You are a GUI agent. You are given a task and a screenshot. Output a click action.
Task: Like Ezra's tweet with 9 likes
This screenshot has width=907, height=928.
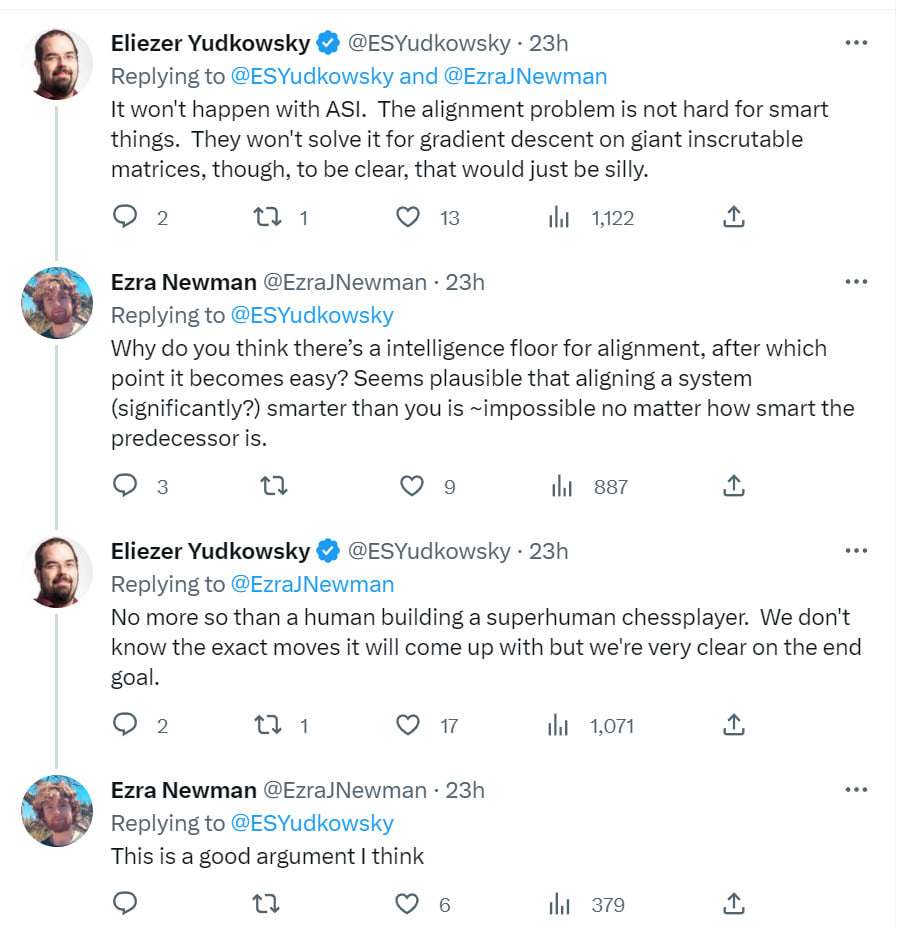[x=412, y=486]
